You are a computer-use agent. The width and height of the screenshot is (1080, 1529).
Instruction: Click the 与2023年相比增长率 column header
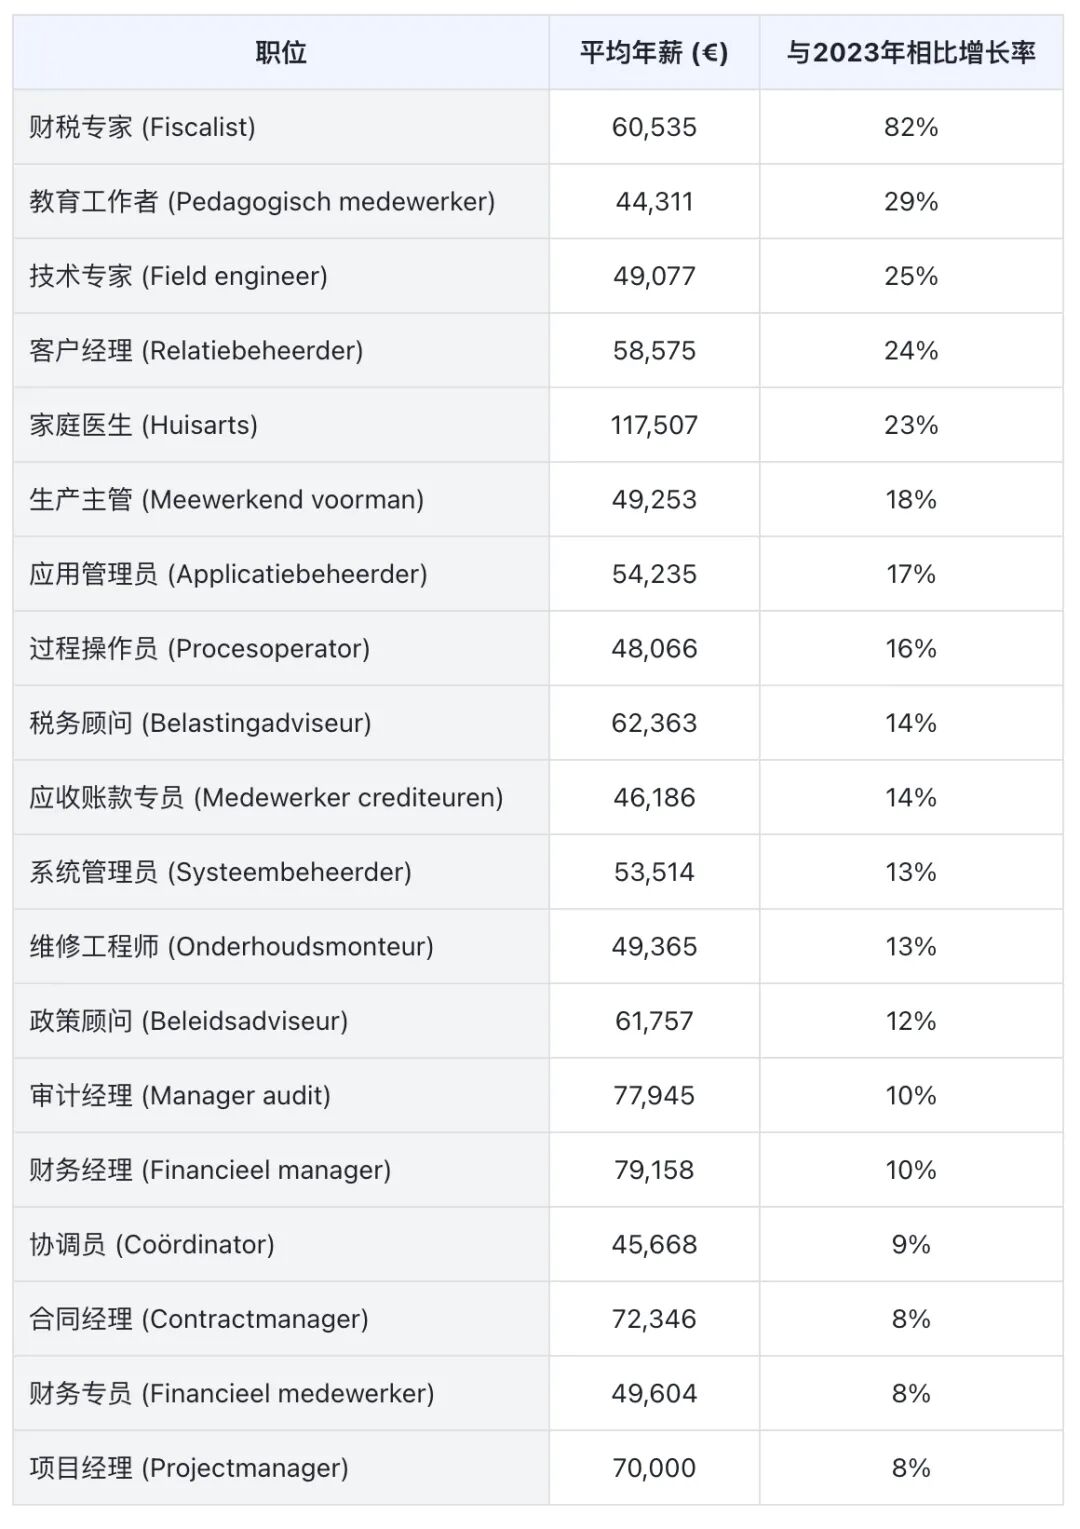coord(910,52)
